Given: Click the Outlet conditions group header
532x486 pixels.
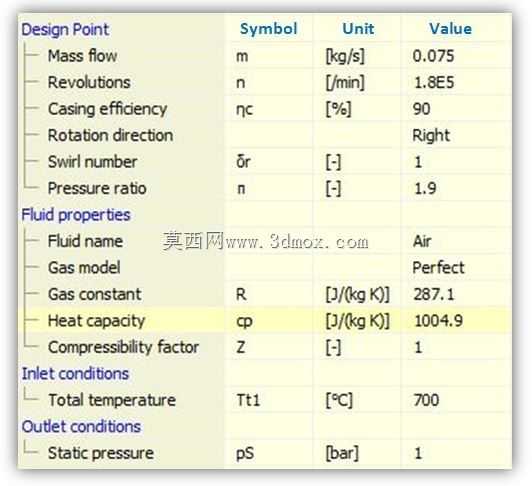Looking at the screenshot, I should click(x=81, y=427).
